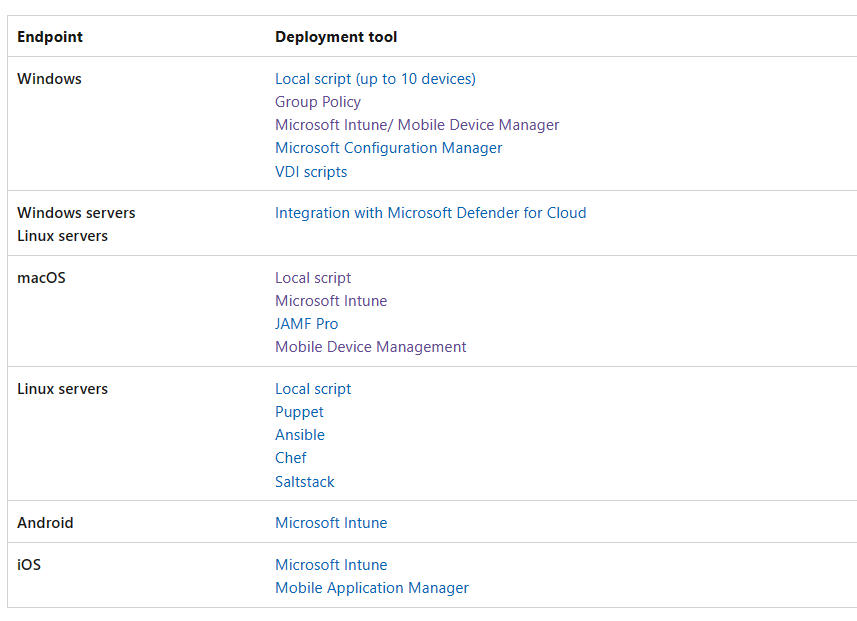
Task: Select the Microsoft Intune link for Android
Action: coord(331,522)
